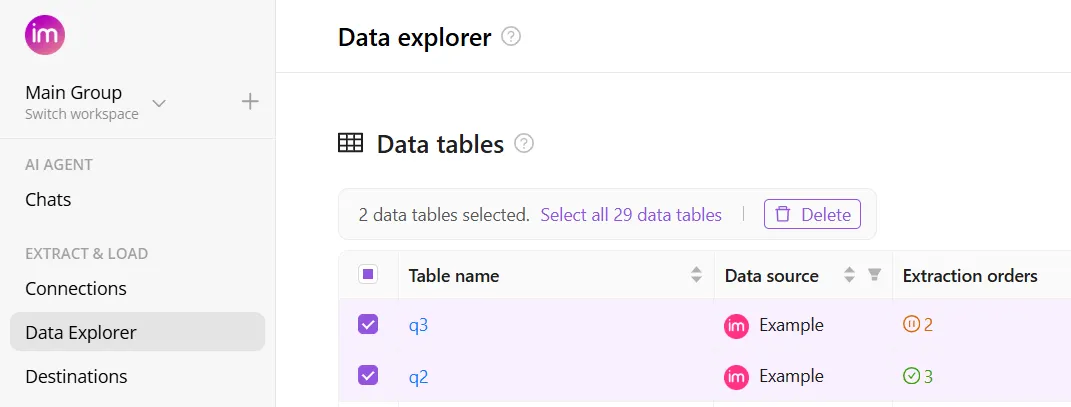Click the Data source filter icon
The width and height of the screenshot is (1071, 407).
874,275
